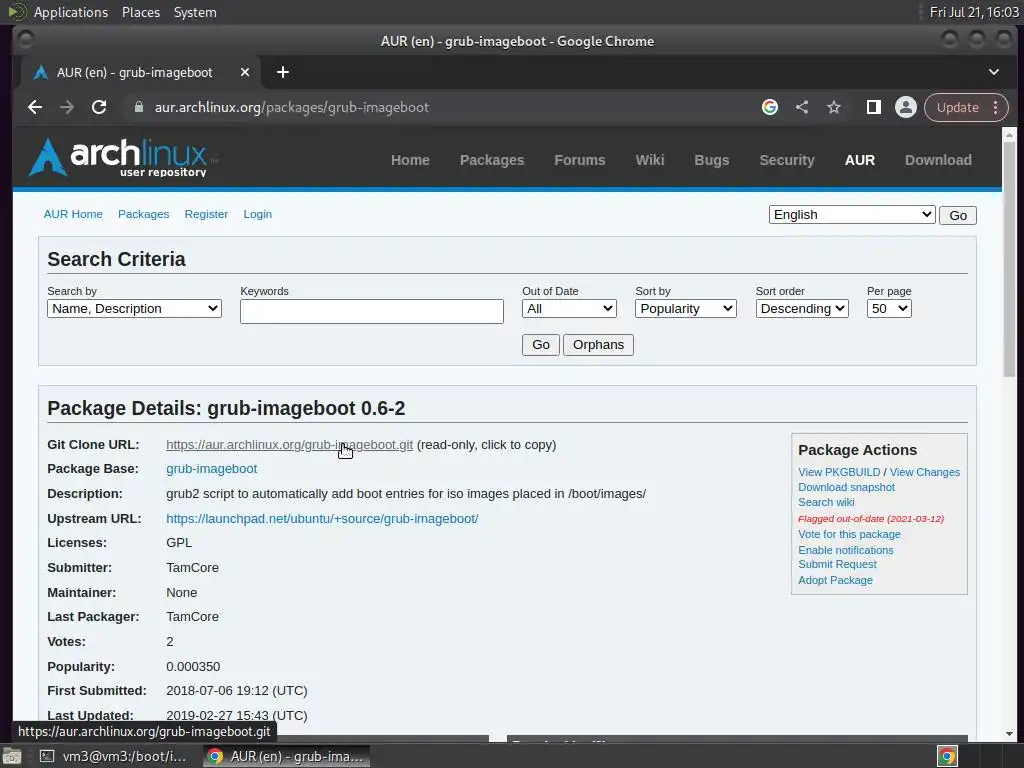This screenshot has height=768, width=1024.
Task: Go to Home in the Arch navigation
Action: tap(410, 160)
